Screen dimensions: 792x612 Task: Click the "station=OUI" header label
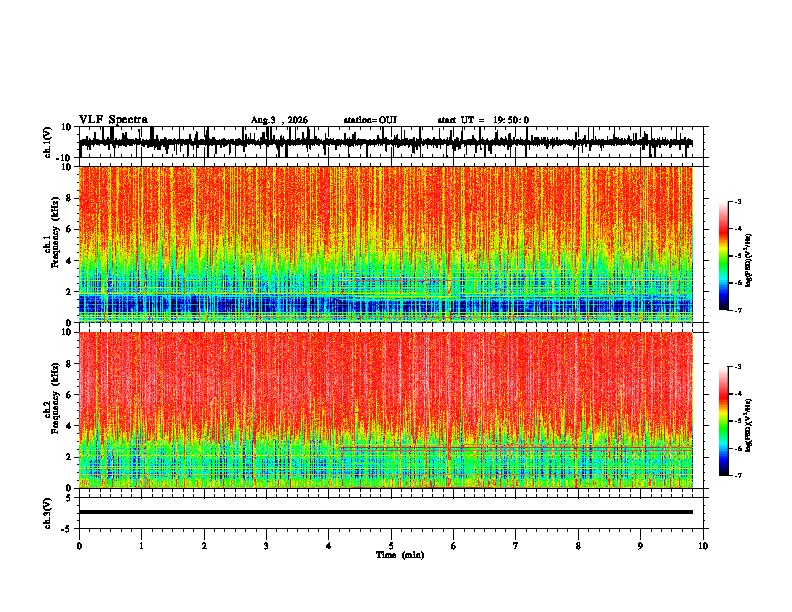(x=370, y=120)
